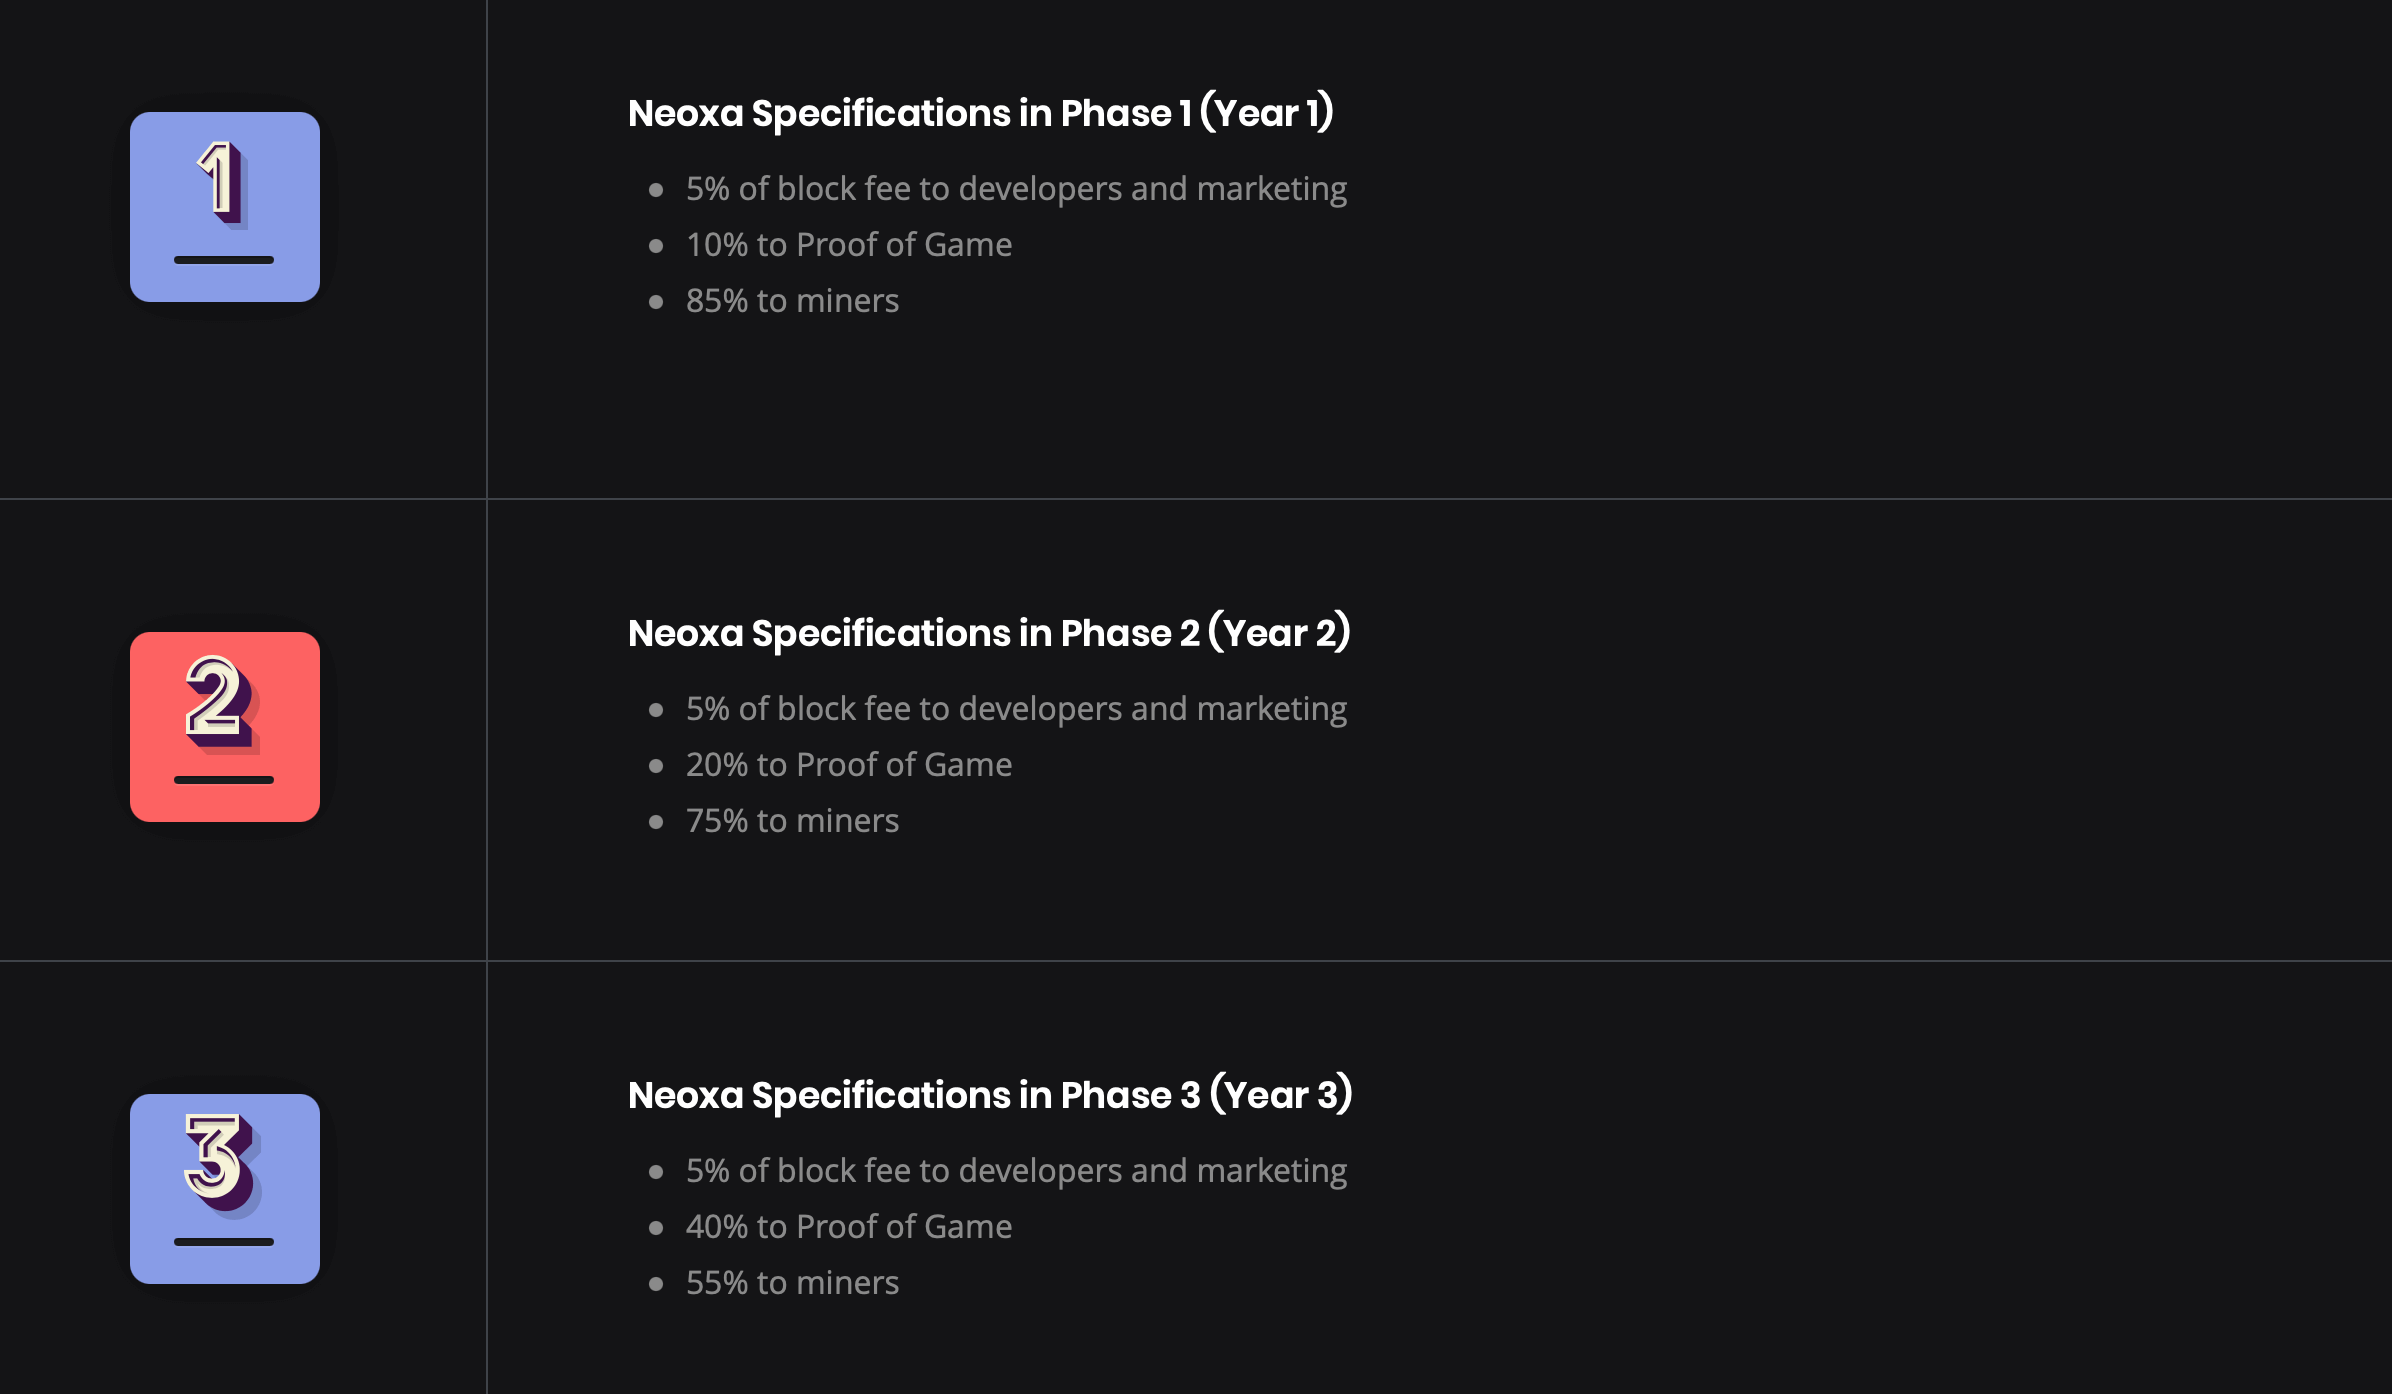Select the Phase 3 (Year 3) heading
The image size is (2392, 1394).
pyautogui.click(x=990, y=1095)
